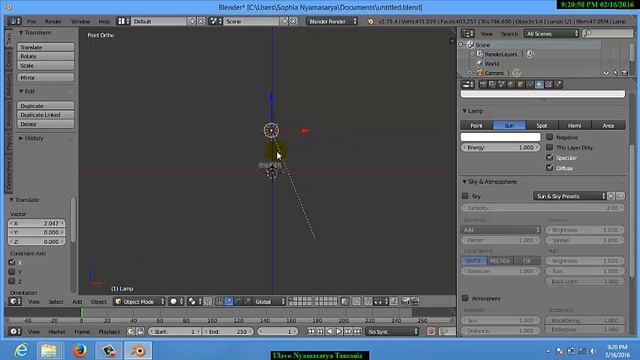Select the active Lamp data properties tab
This screenshot has width=640, height=360.
(x=539, y=84)
